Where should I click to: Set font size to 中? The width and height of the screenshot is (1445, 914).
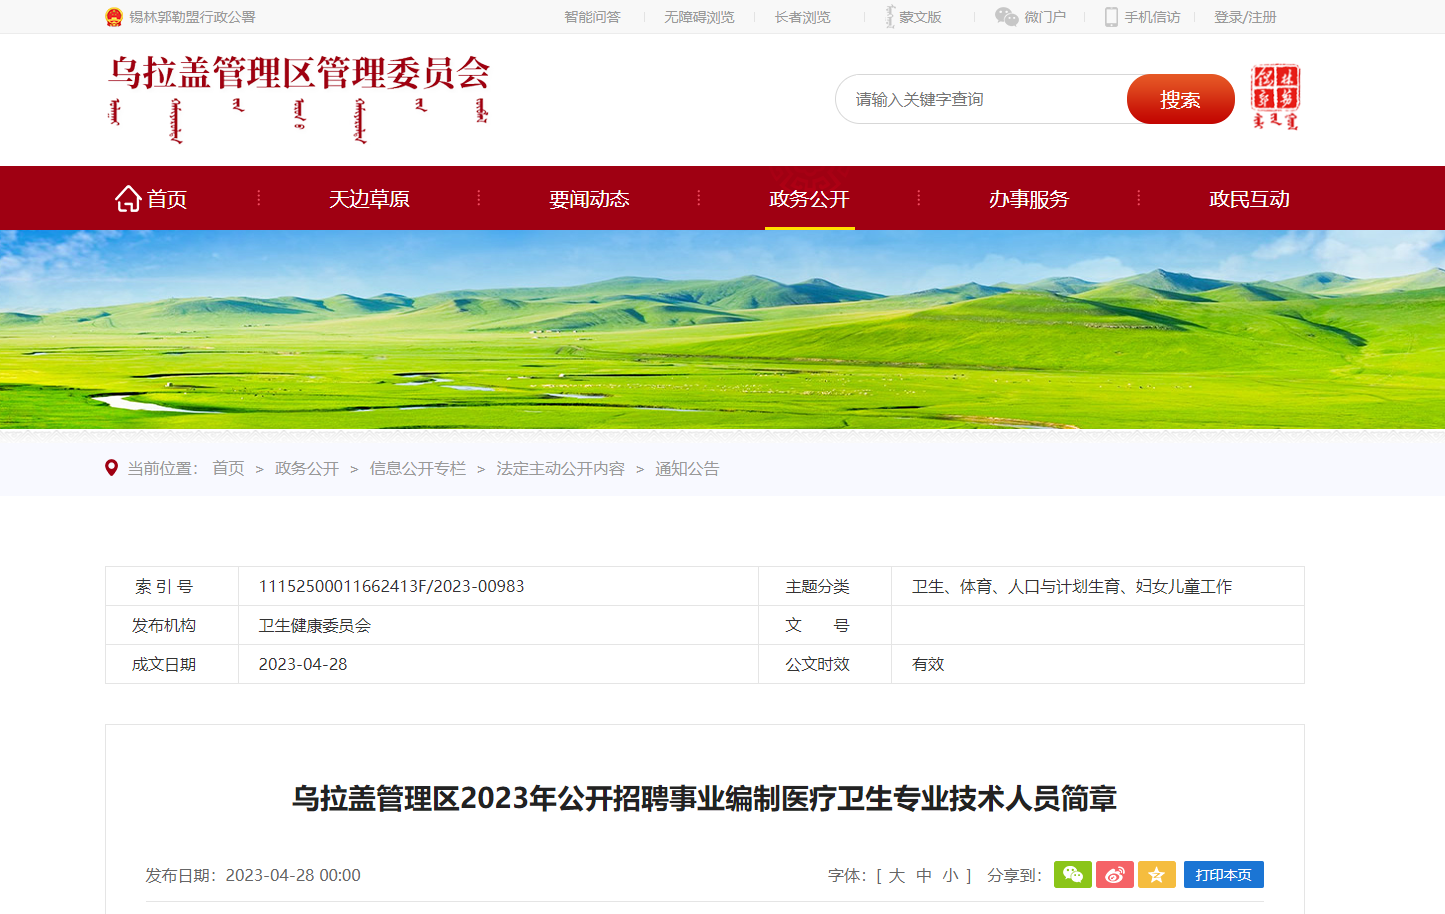coord(924,875)
